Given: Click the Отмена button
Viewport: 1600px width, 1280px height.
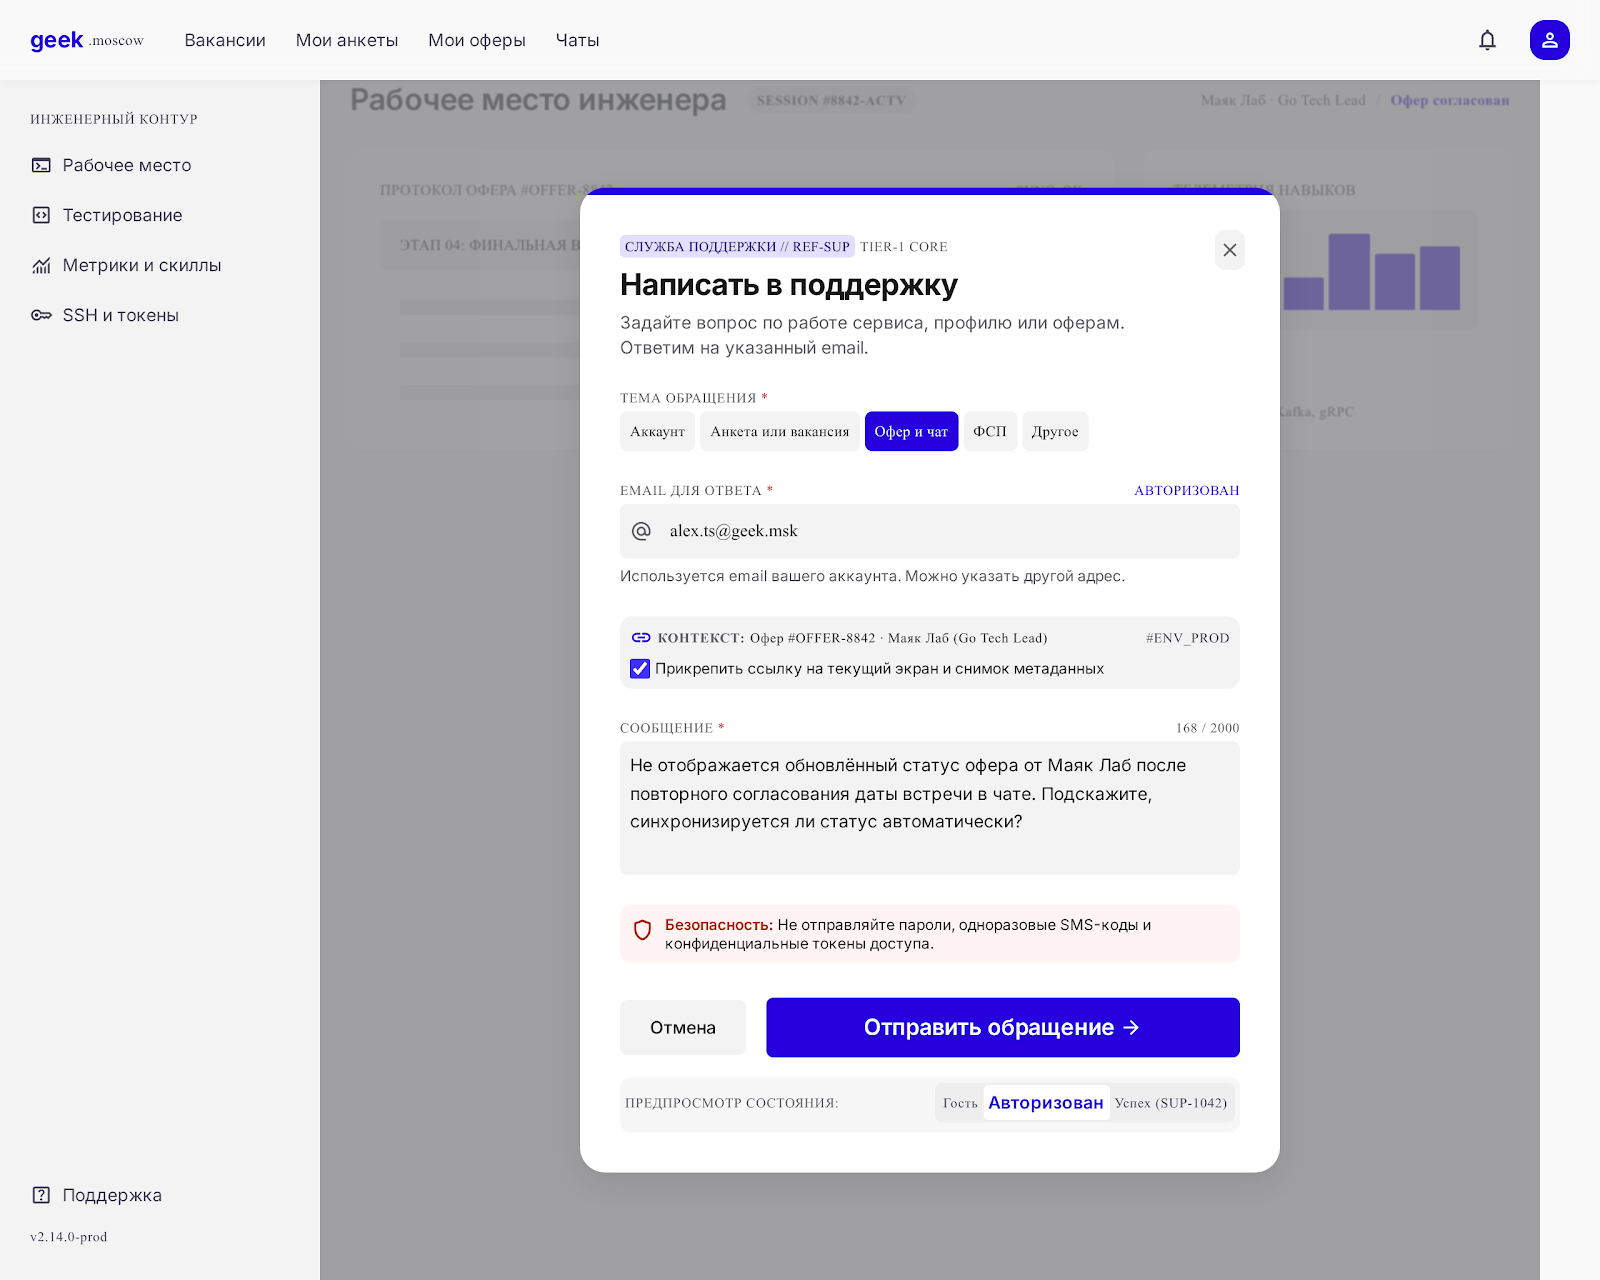Looking at the screenshot, I should (683, 1028).
